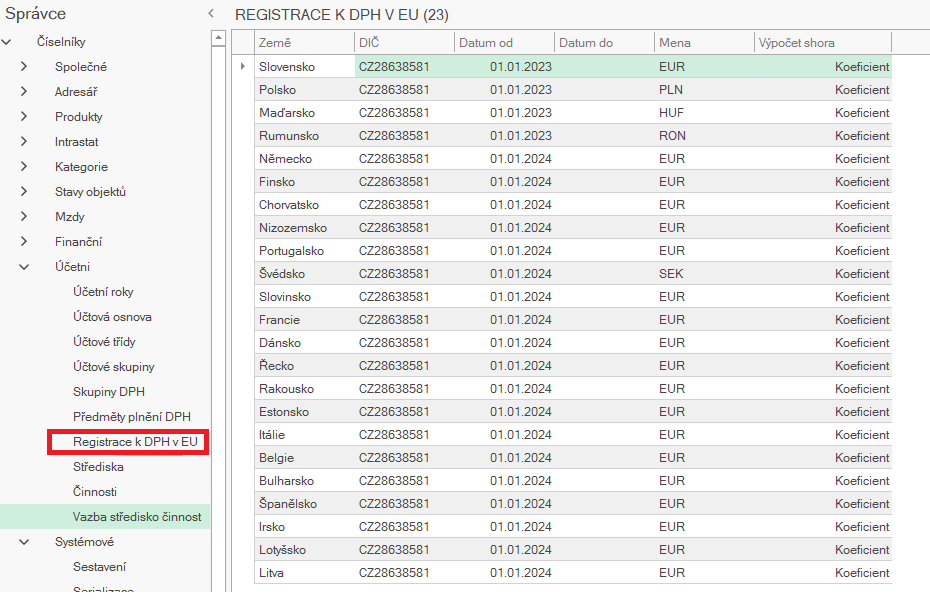The image size is (930, 601).
Task: Open Účtové třídy list
Action: [104, 342]
